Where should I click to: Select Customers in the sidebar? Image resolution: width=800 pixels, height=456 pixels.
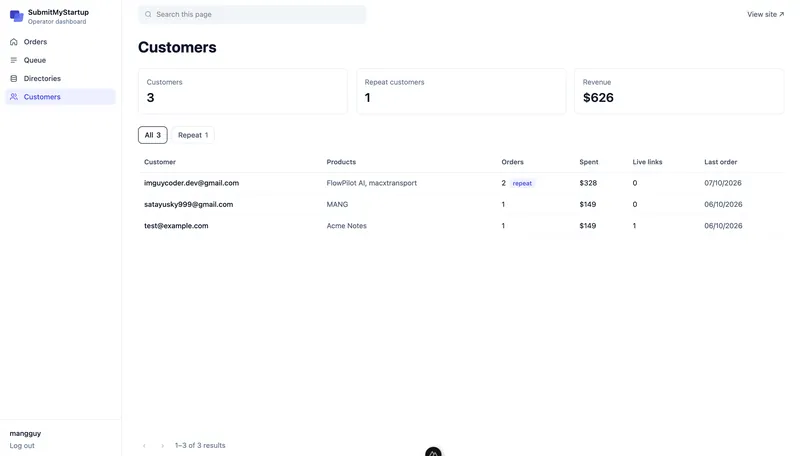[60, 97]
